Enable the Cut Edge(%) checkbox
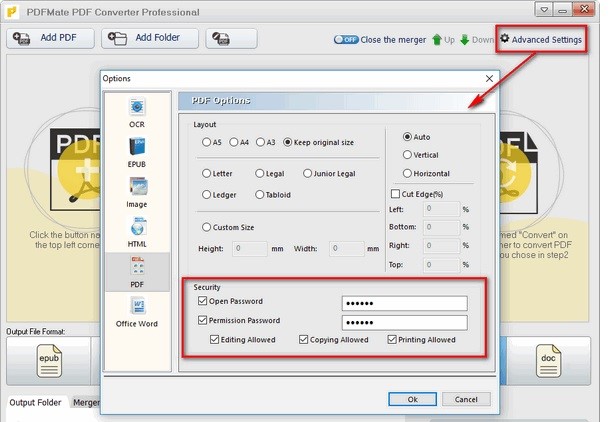 tap(395, 194)
